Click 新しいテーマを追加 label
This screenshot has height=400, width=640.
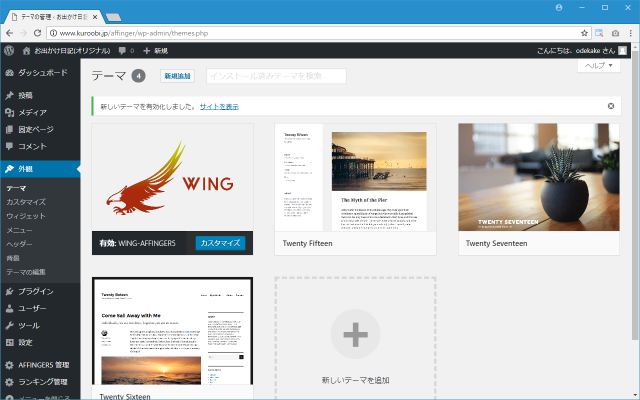[x=355, y=380]
